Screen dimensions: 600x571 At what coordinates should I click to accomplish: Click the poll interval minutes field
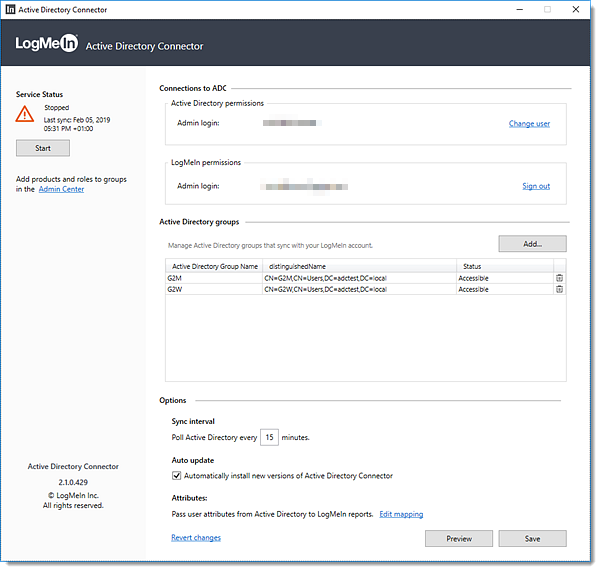pyautogui.click(x=270, y=438)
